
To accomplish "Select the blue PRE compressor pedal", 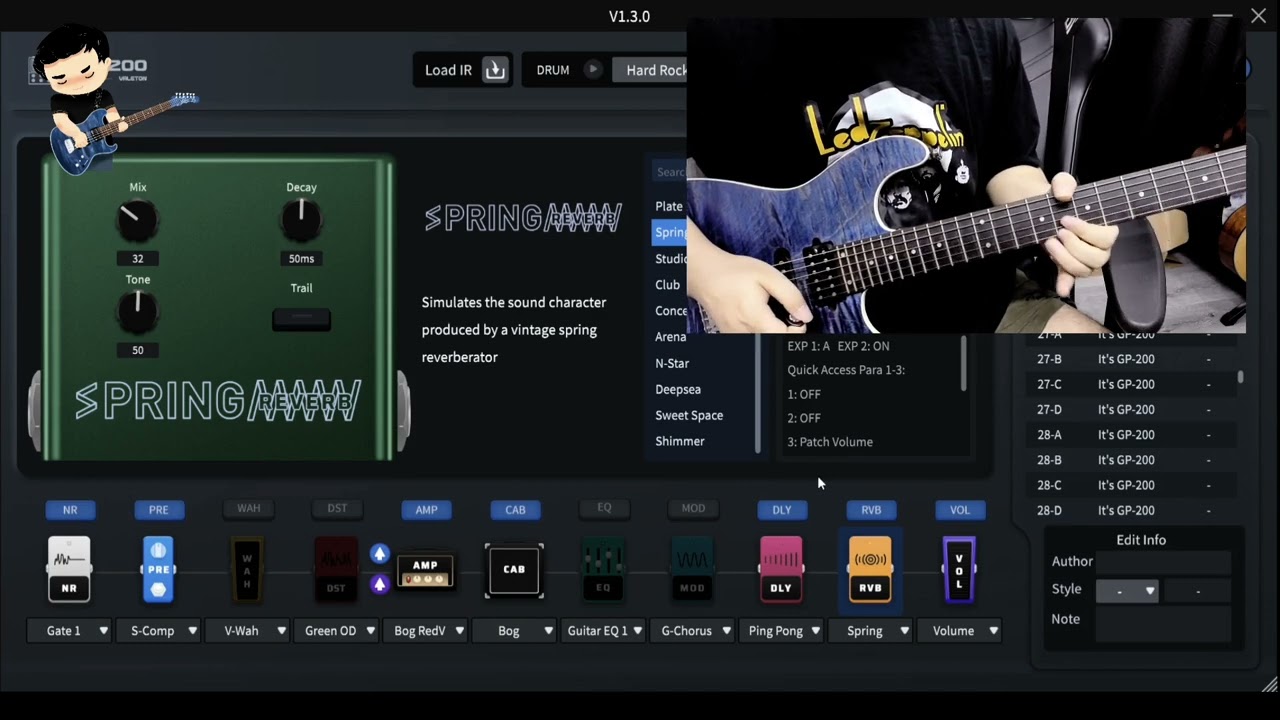I will pos(158,569).
